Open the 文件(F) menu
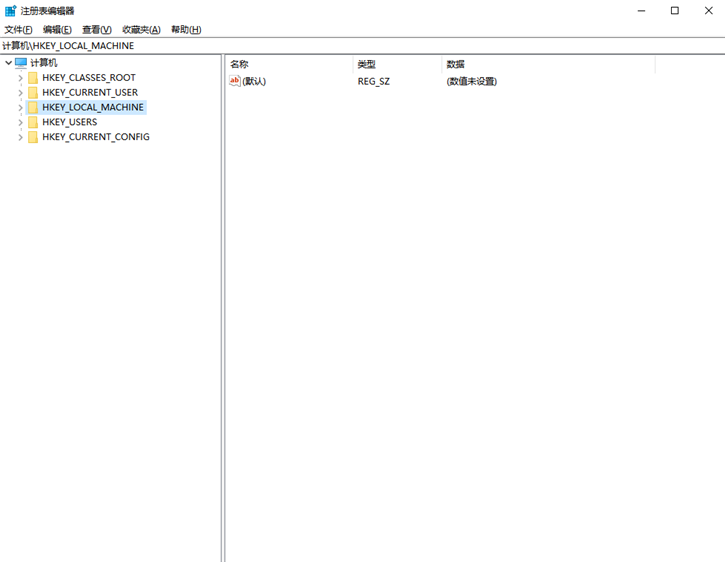The width and height of the screenshot is (725, 562). 18,30
